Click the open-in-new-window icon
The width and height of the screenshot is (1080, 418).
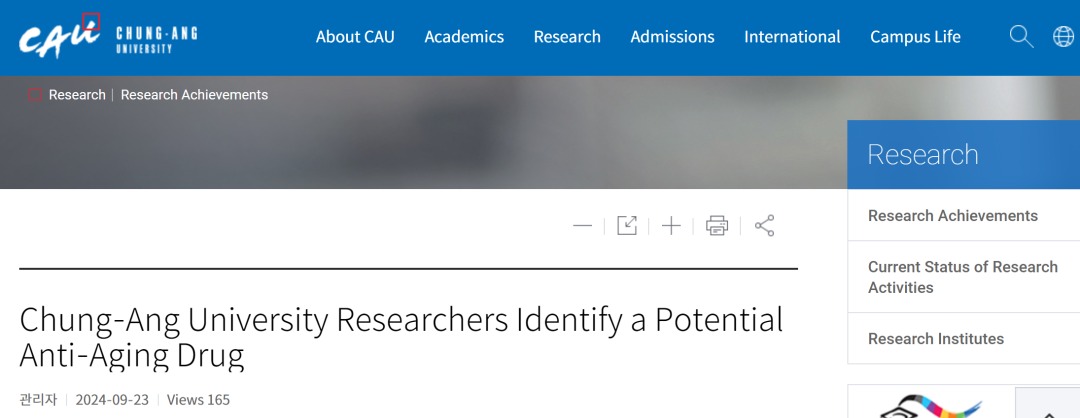[627, 226]
